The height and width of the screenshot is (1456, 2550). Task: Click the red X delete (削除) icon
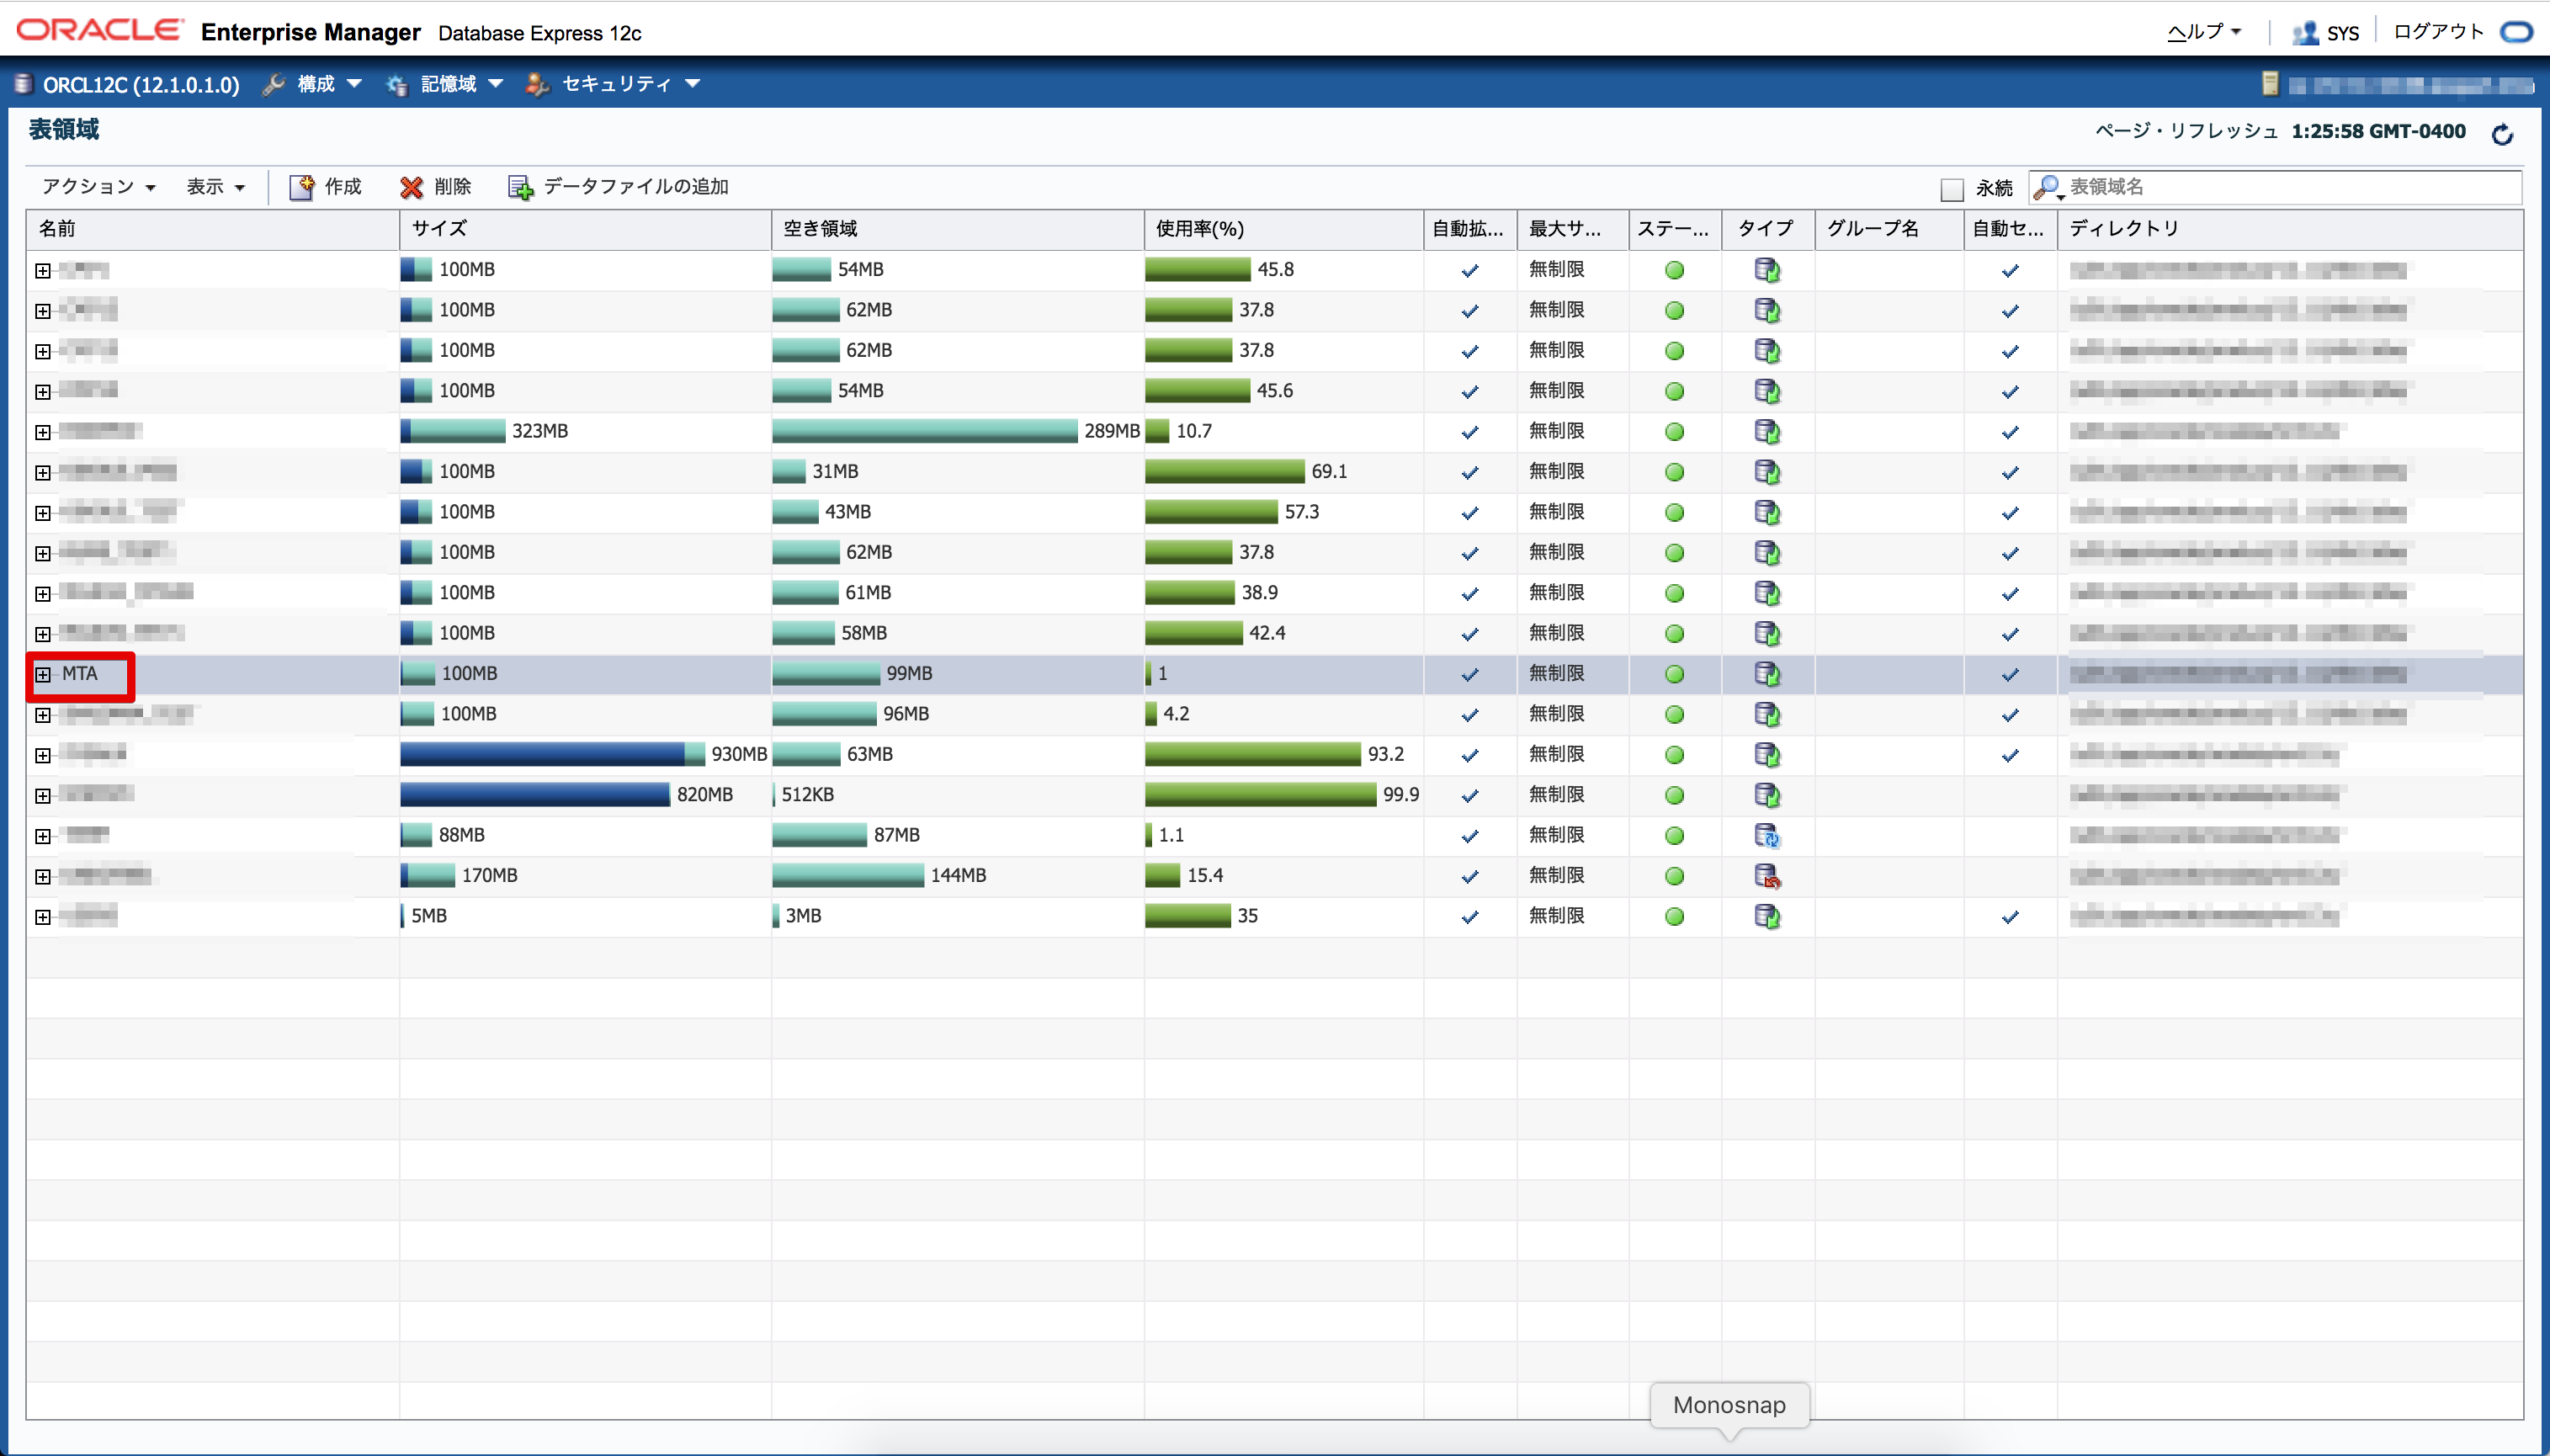coord(411,187)
